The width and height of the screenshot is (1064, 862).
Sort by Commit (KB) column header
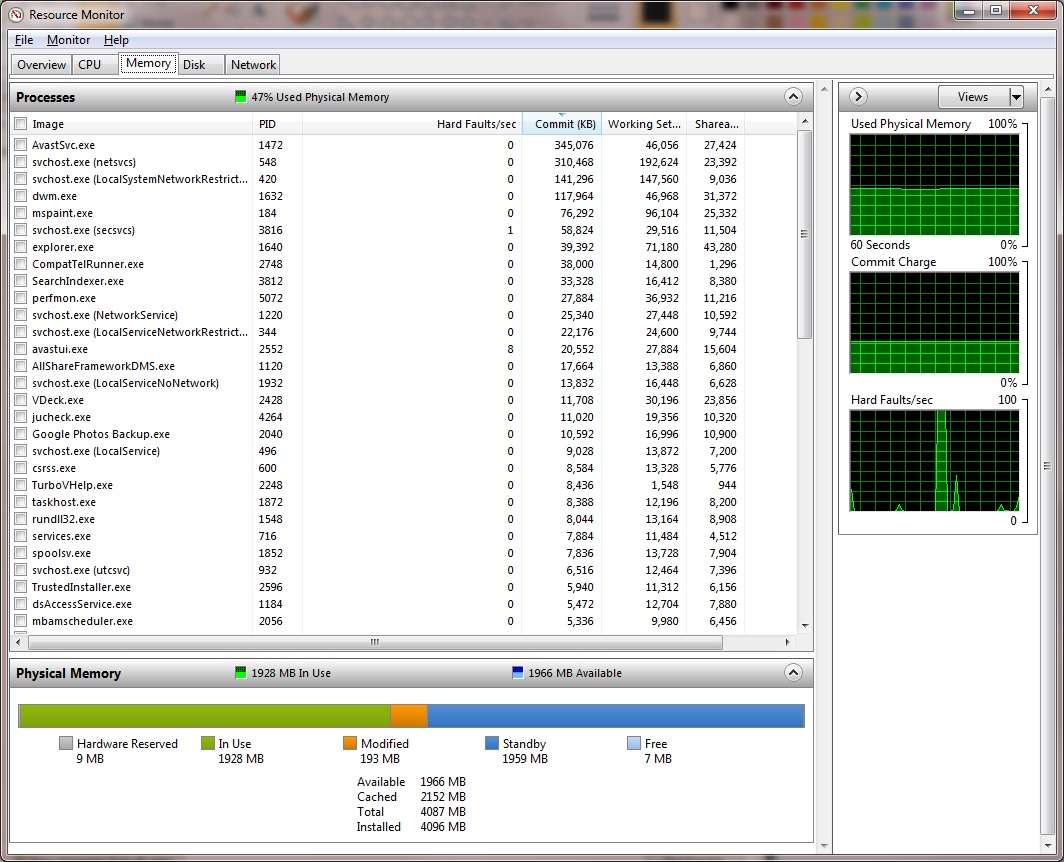pos(562,124)
